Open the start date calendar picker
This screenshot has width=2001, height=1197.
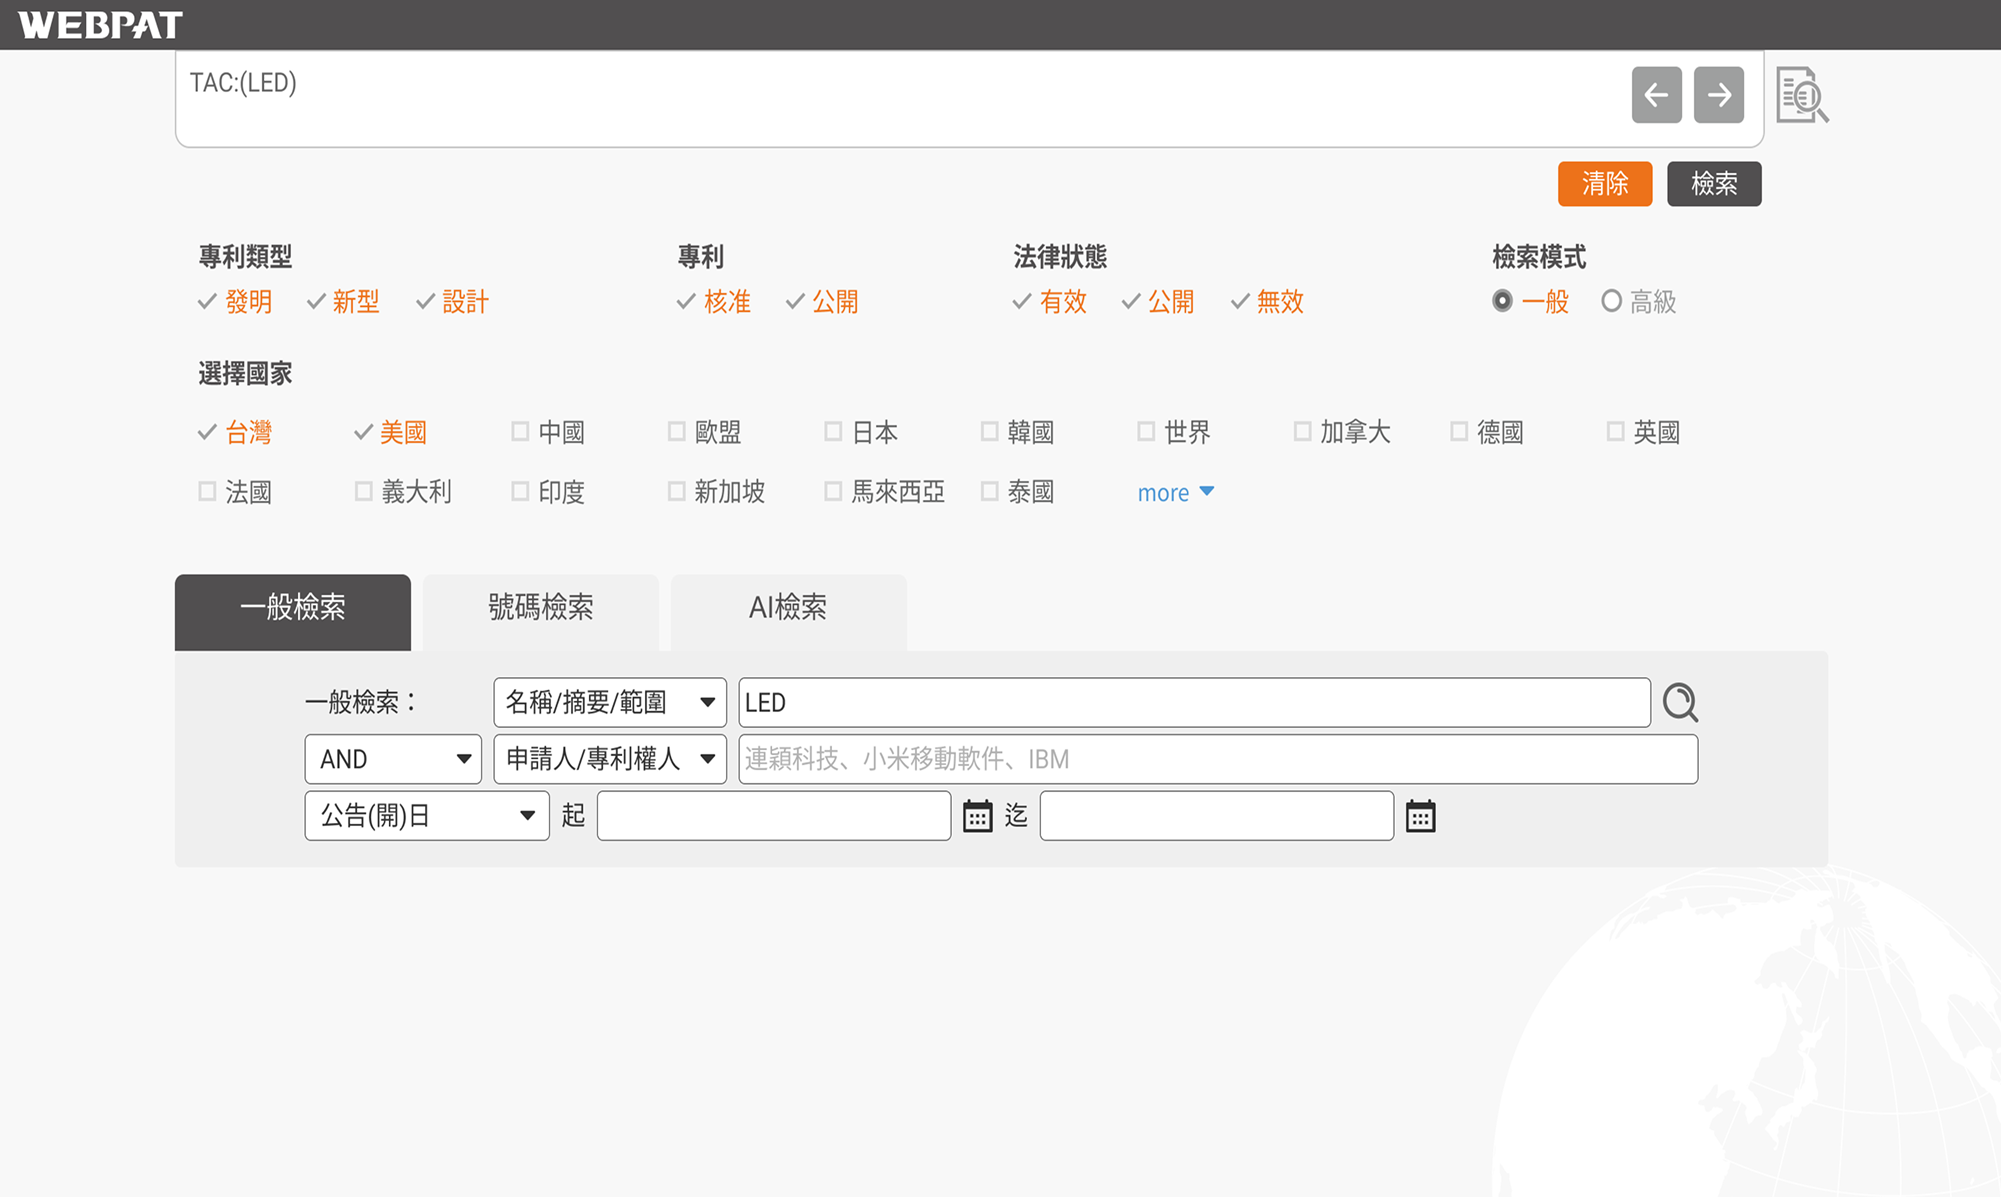click(x=977, y=816)
